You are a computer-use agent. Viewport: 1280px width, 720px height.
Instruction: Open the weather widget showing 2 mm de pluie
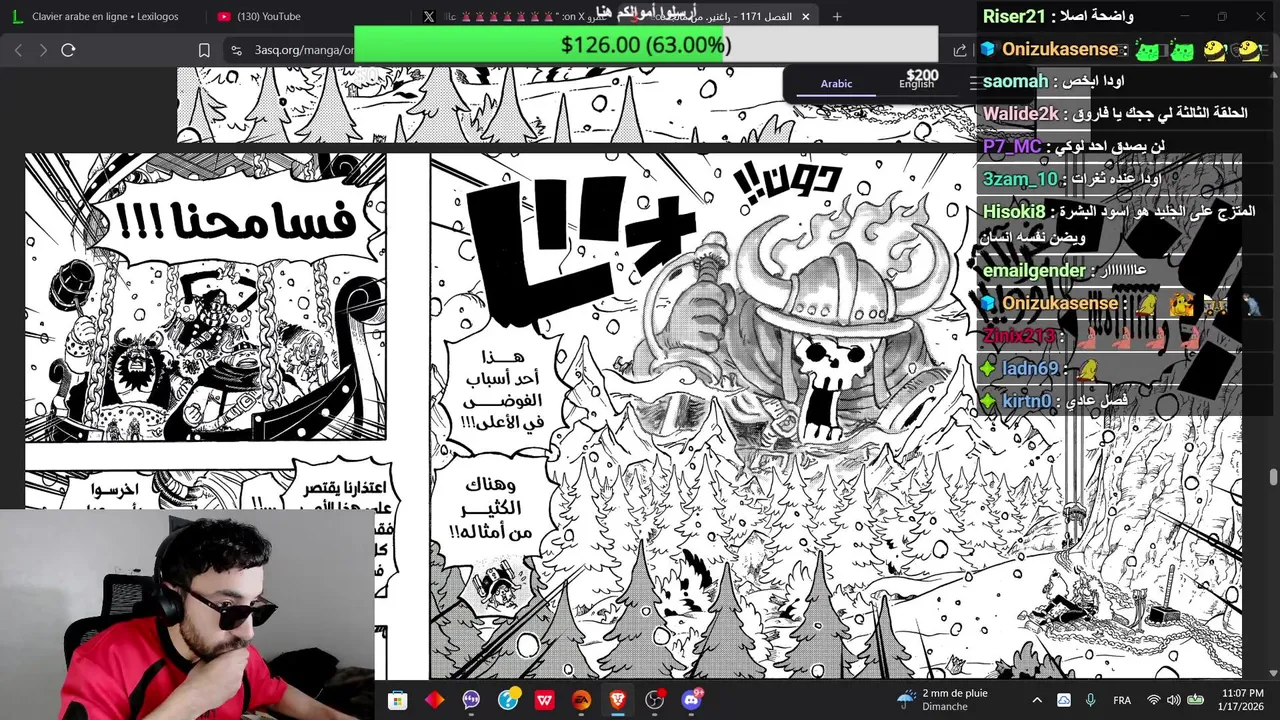click(943, 700)
